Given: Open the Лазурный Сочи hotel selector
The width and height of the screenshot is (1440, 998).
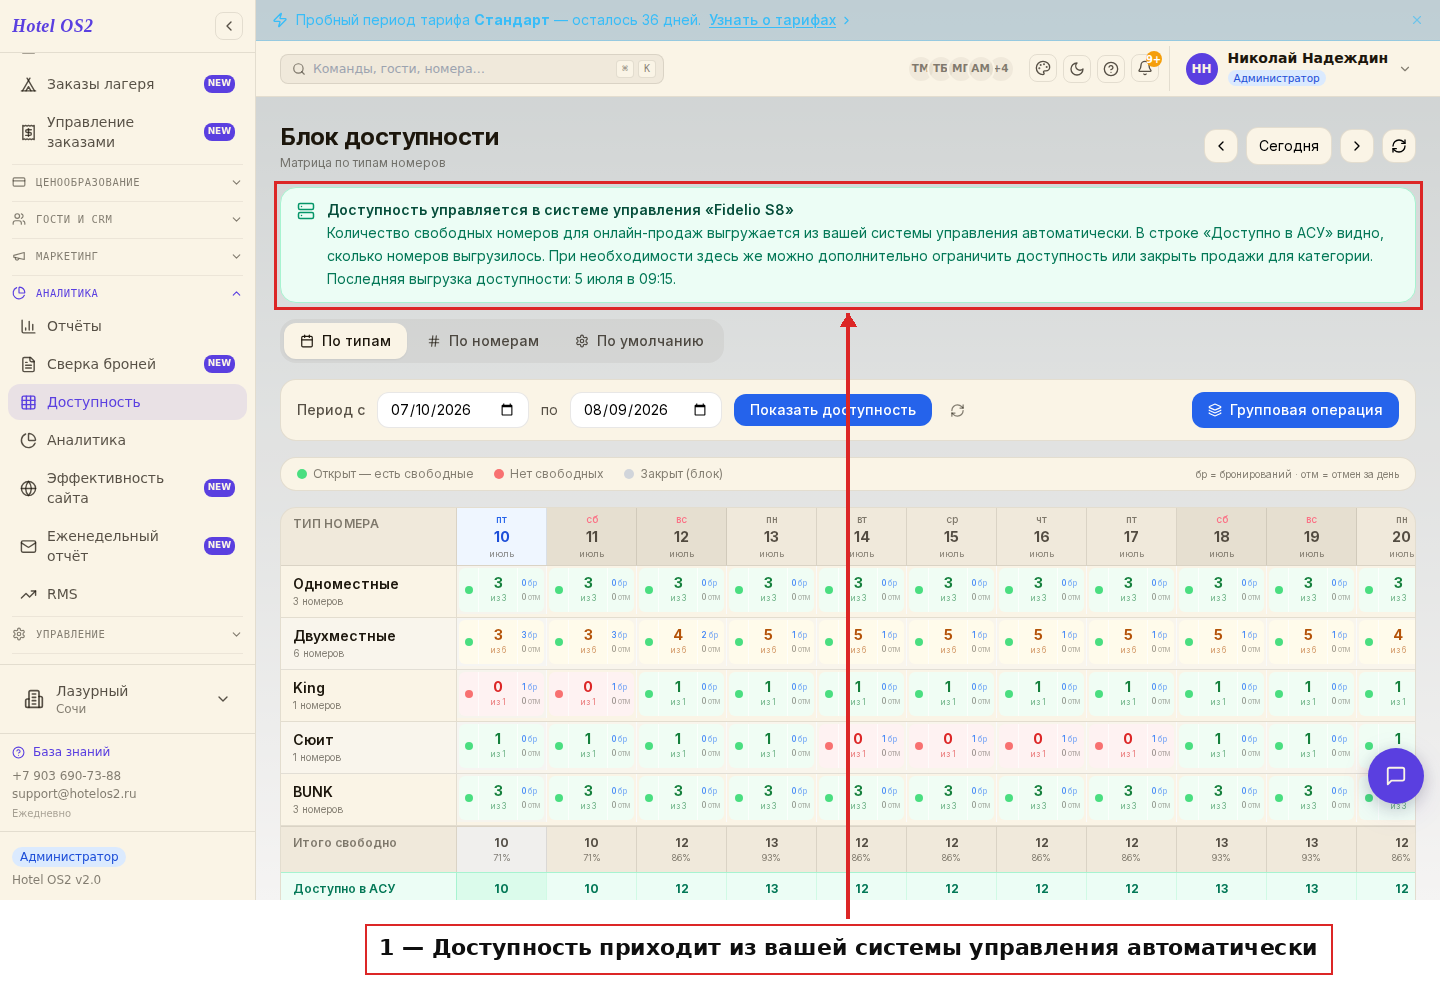Looking at the screenshot, I should 127,699.
